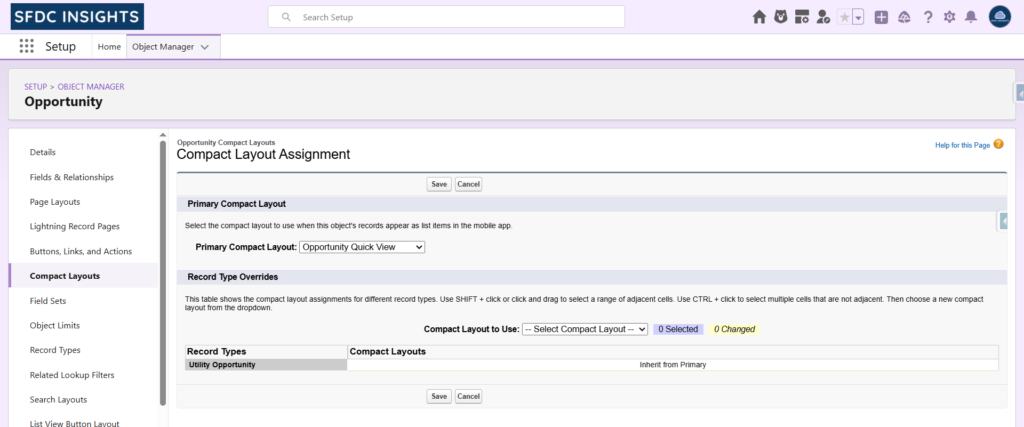
Task: Open the notifications bell
Action: (x=970, y=17)
